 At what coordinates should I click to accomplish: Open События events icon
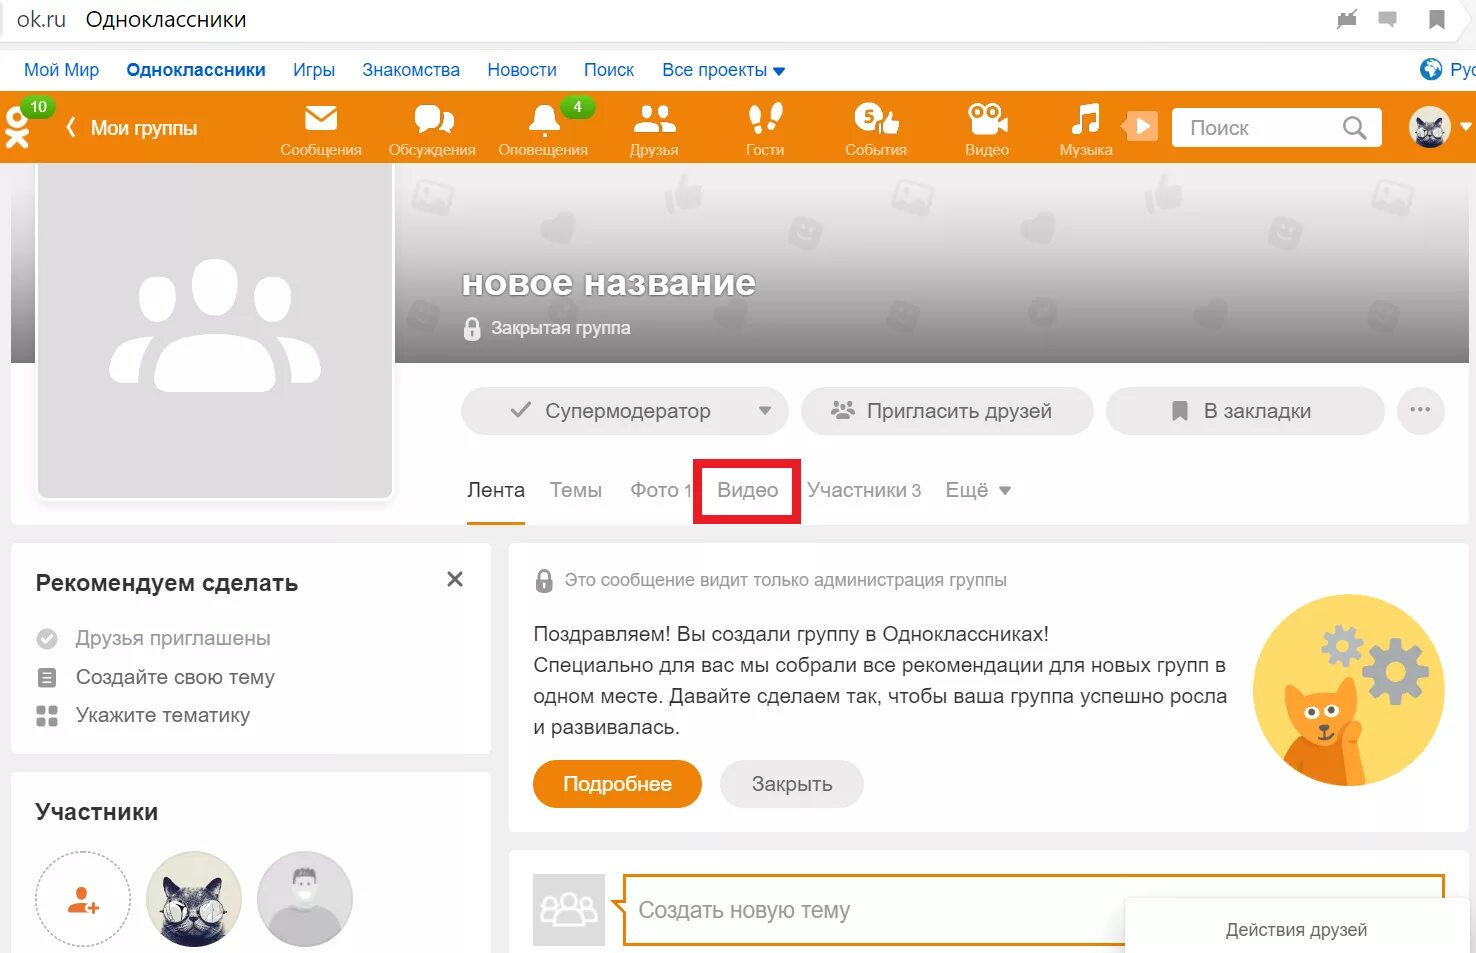(876, 119)
